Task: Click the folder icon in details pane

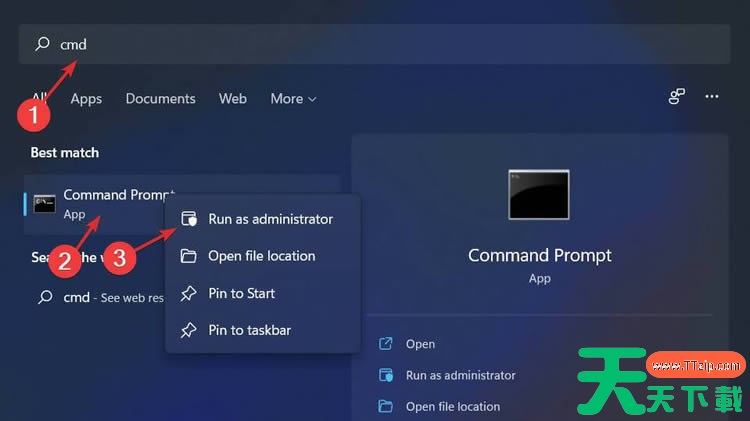Action: [386, 406]
